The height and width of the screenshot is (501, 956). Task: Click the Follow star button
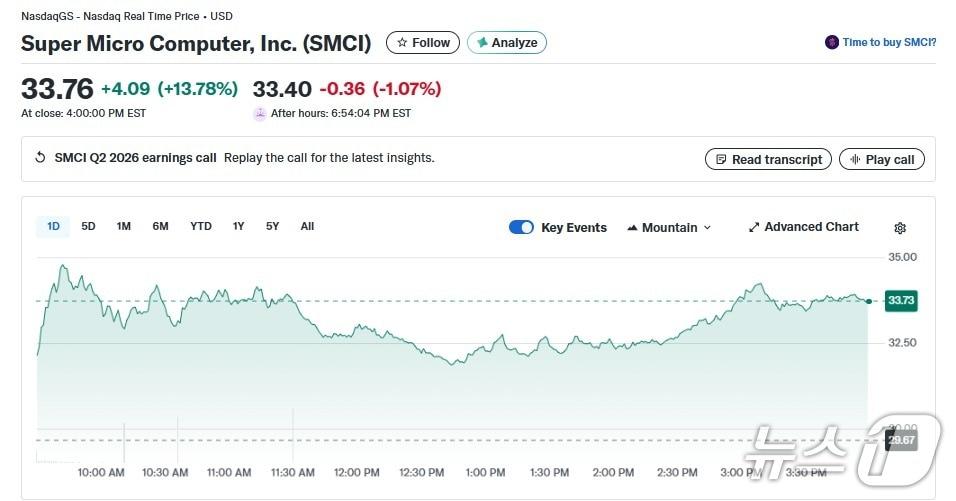[x=423, y=43]
